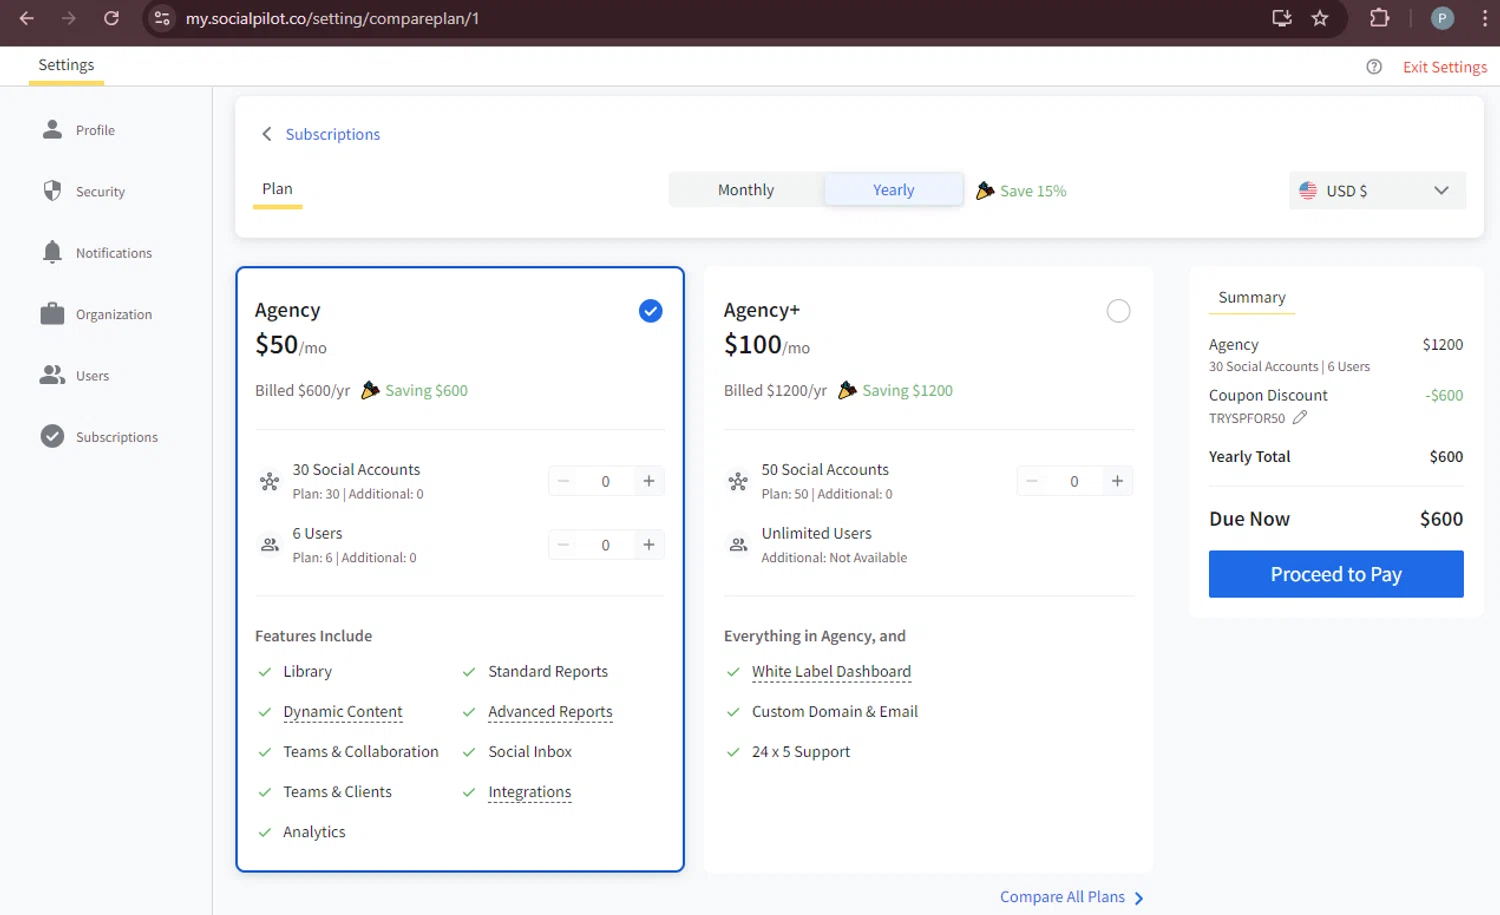Screen dimensions: 1500x915
Task: Decrease Agency additional social accounts
Action: click(563, 481)
